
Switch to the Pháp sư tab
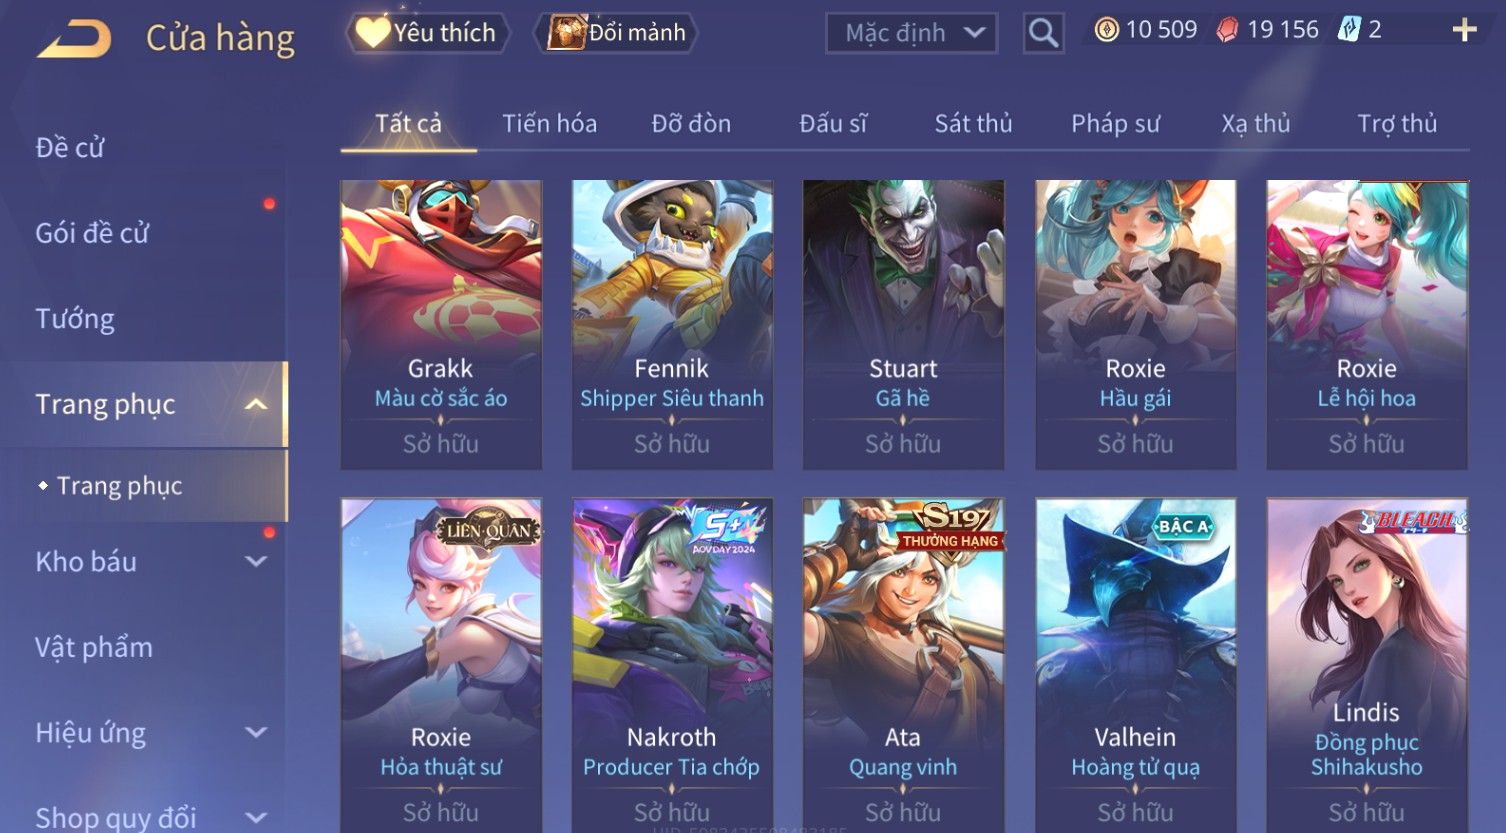pyautogui.click(x=1115, y=124)
